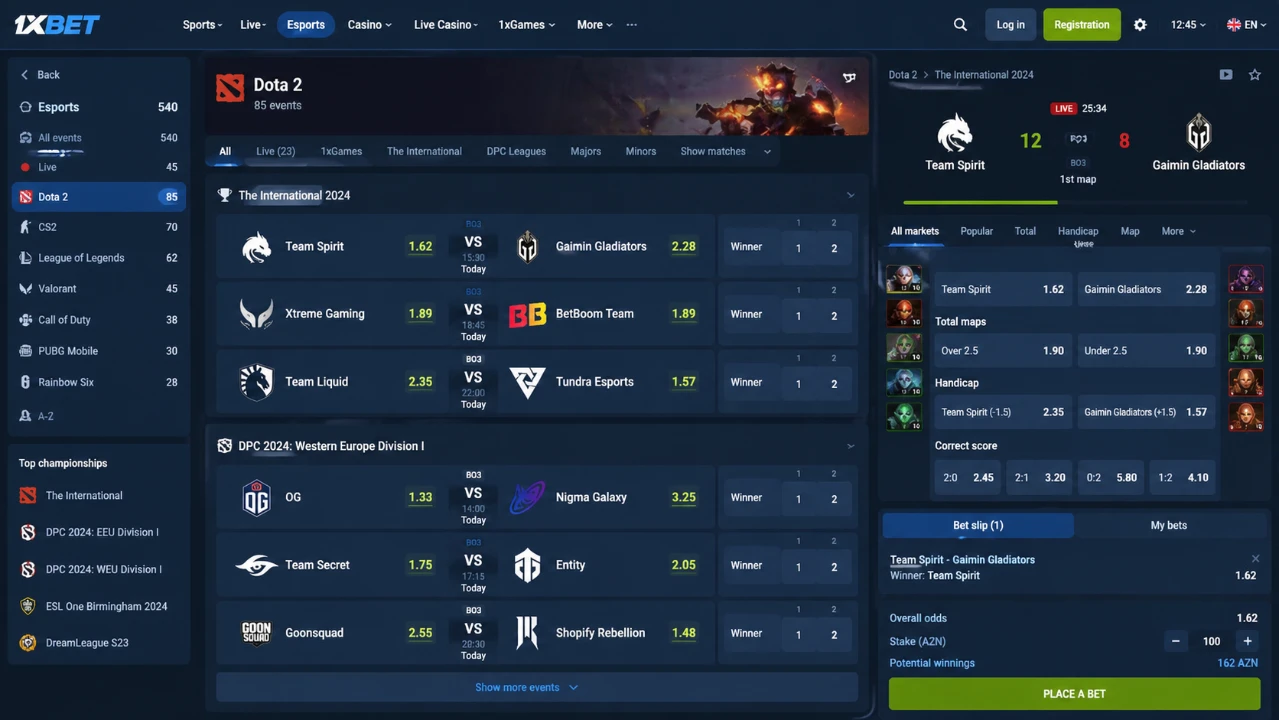The height and width of the screenshot is (720, 1279).
Task: Open the settings gear icon
Action: click(1140, 25)
